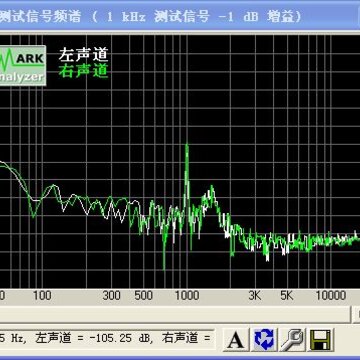Click the 500 frequency axis label
Viewport: 360px width, 360px height.
coord(143,295)
